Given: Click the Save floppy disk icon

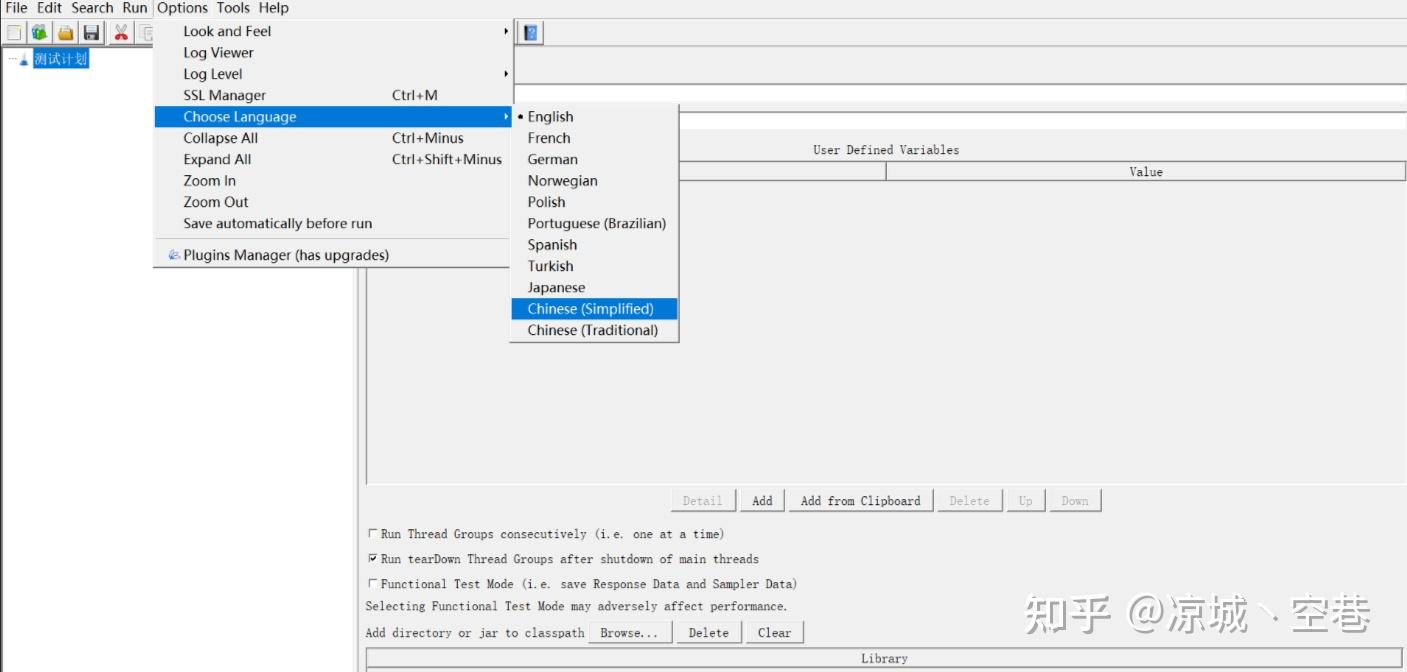Looking at the screenshot, I should point(91,32).
